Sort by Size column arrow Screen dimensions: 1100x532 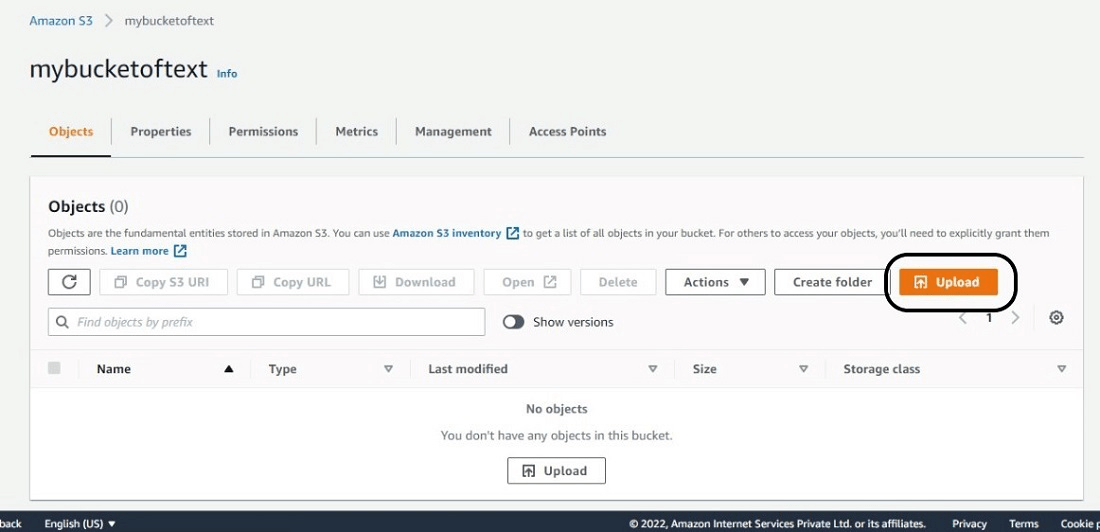[x=803, y=369]
